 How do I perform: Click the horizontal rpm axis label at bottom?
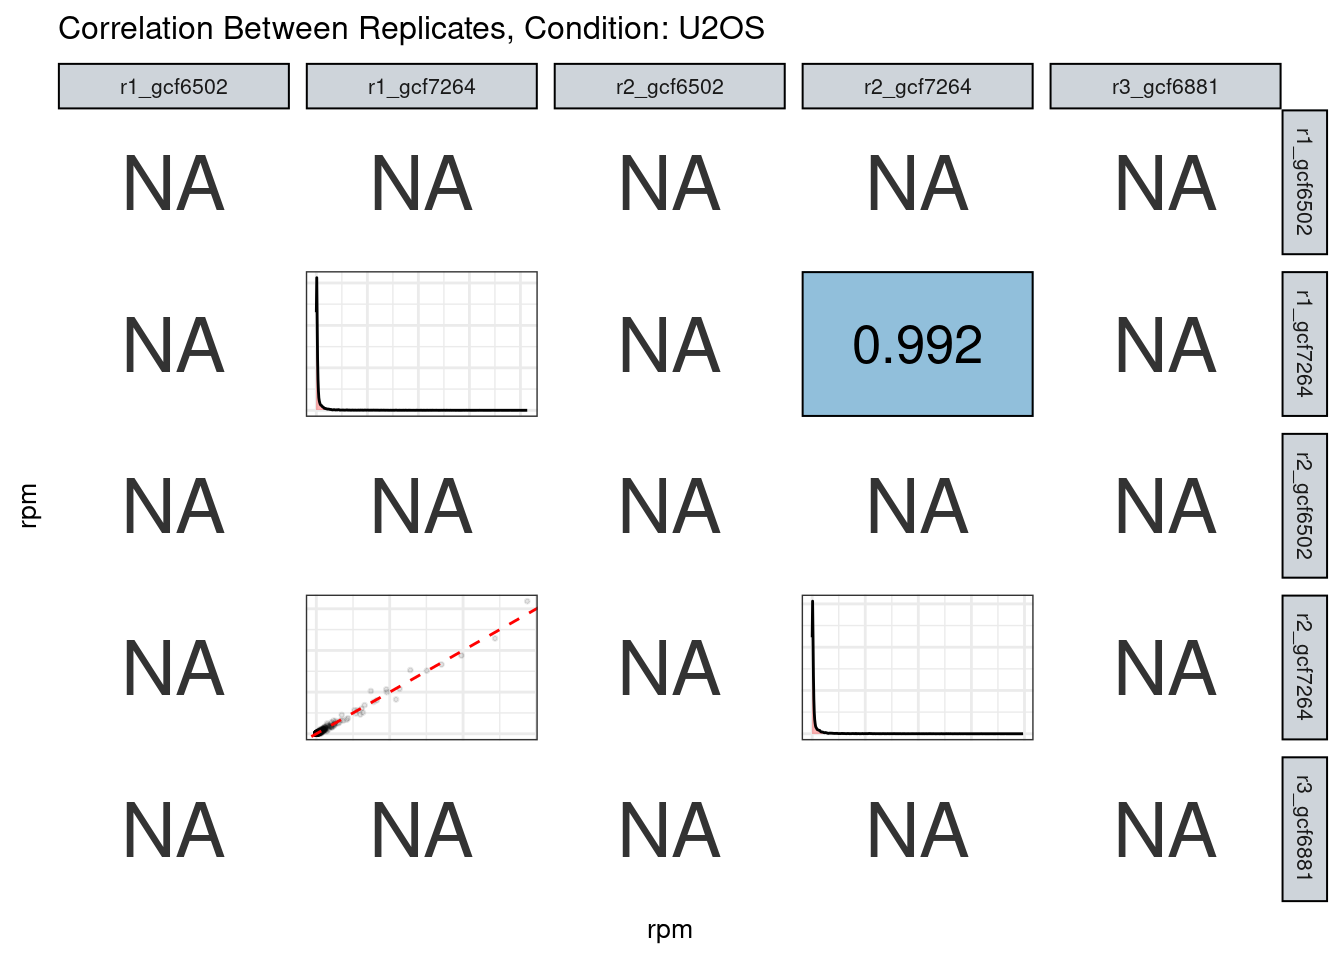point(669,930)
